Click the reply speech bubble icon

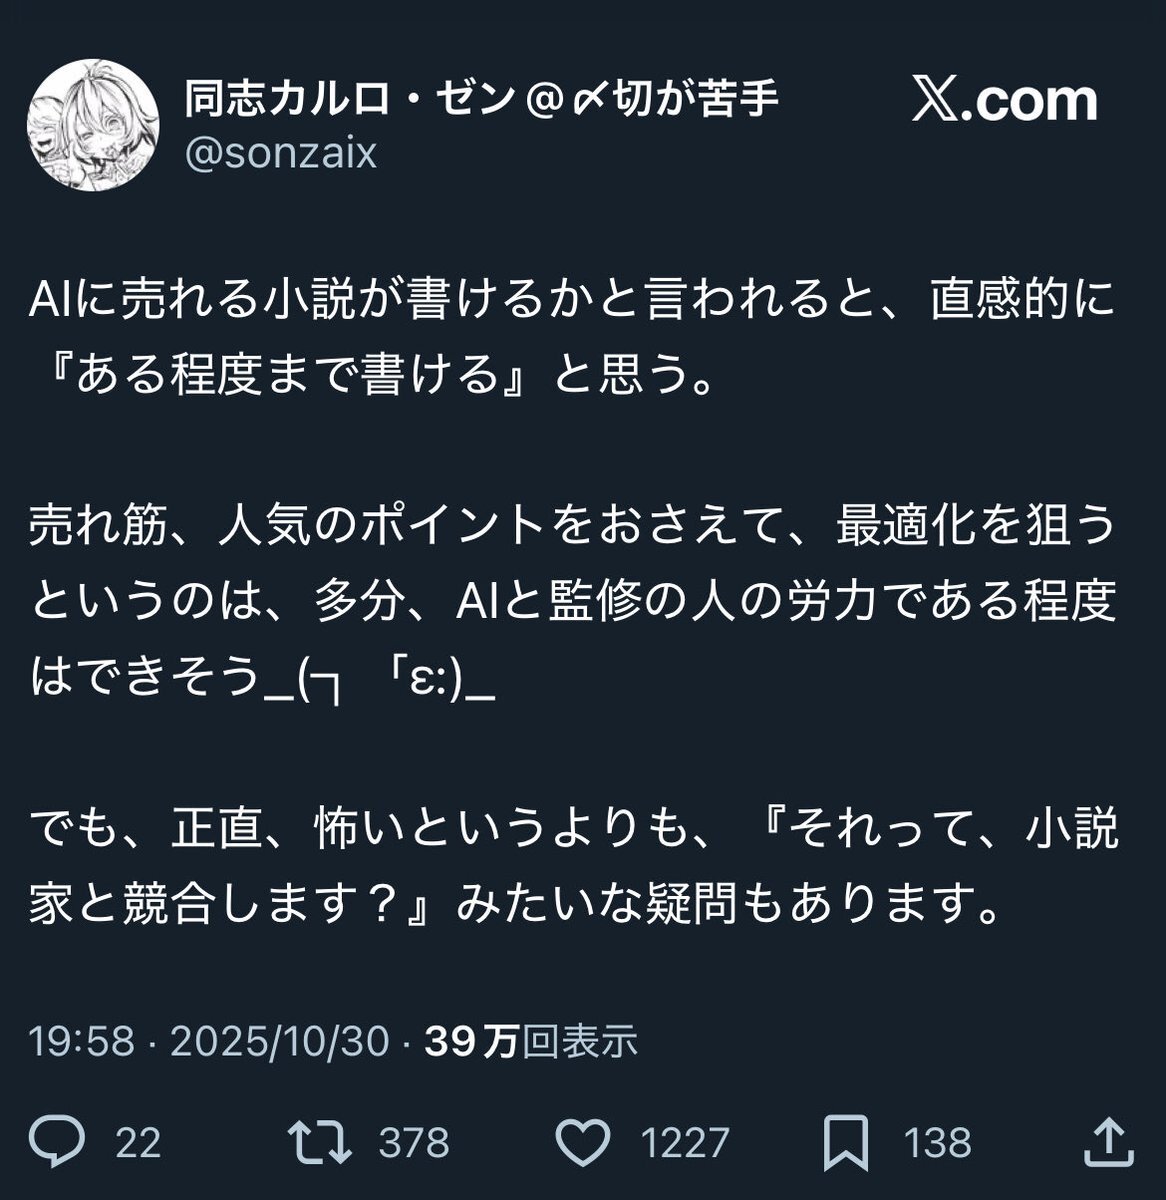61,1141
